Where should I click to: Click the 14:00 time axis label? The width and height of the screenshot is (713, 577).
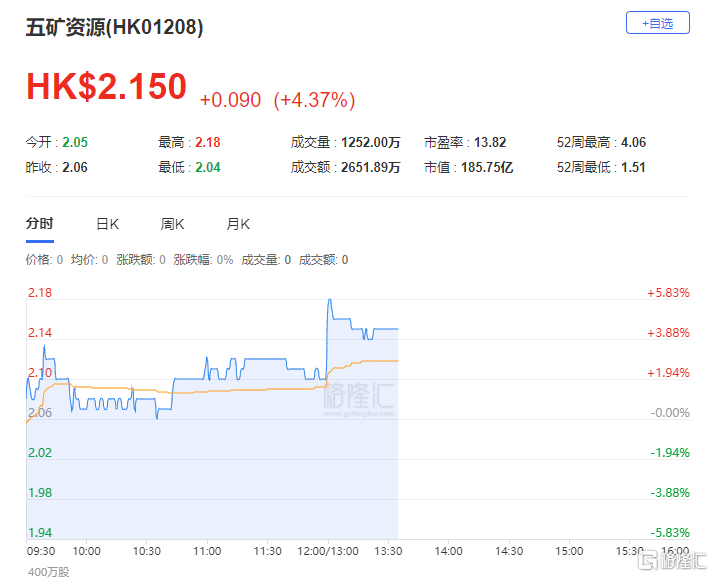click(x=448, y=551)
